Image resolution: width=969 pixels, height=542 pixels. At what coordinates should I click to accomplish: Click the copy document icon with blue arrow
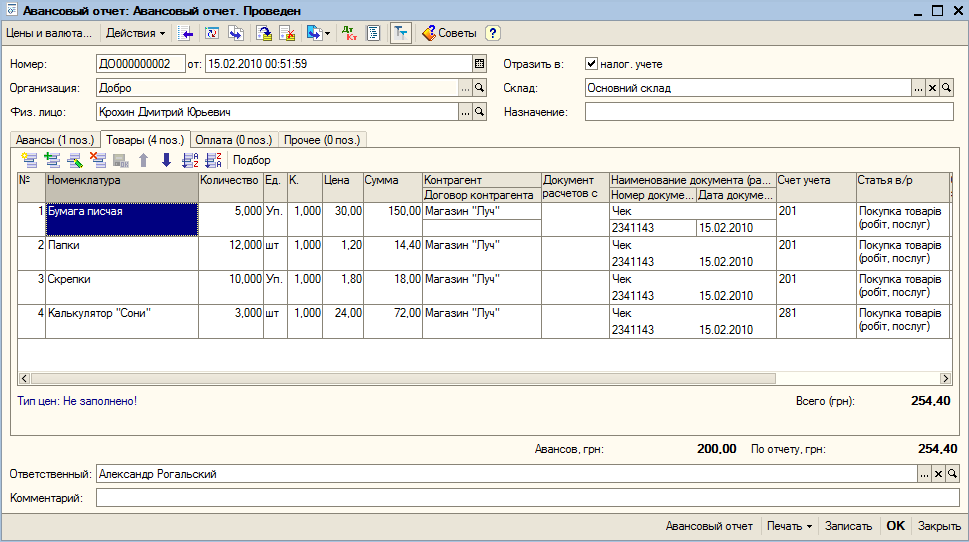point(236,33)
